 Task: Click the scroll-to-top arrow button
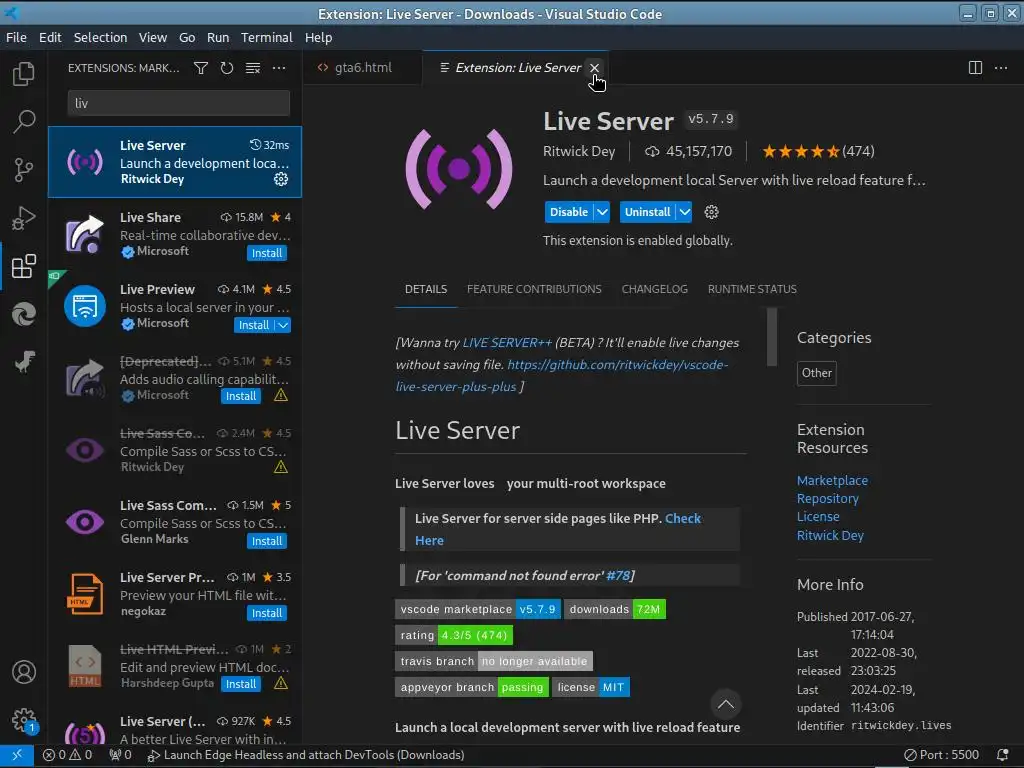click(726, 704)
